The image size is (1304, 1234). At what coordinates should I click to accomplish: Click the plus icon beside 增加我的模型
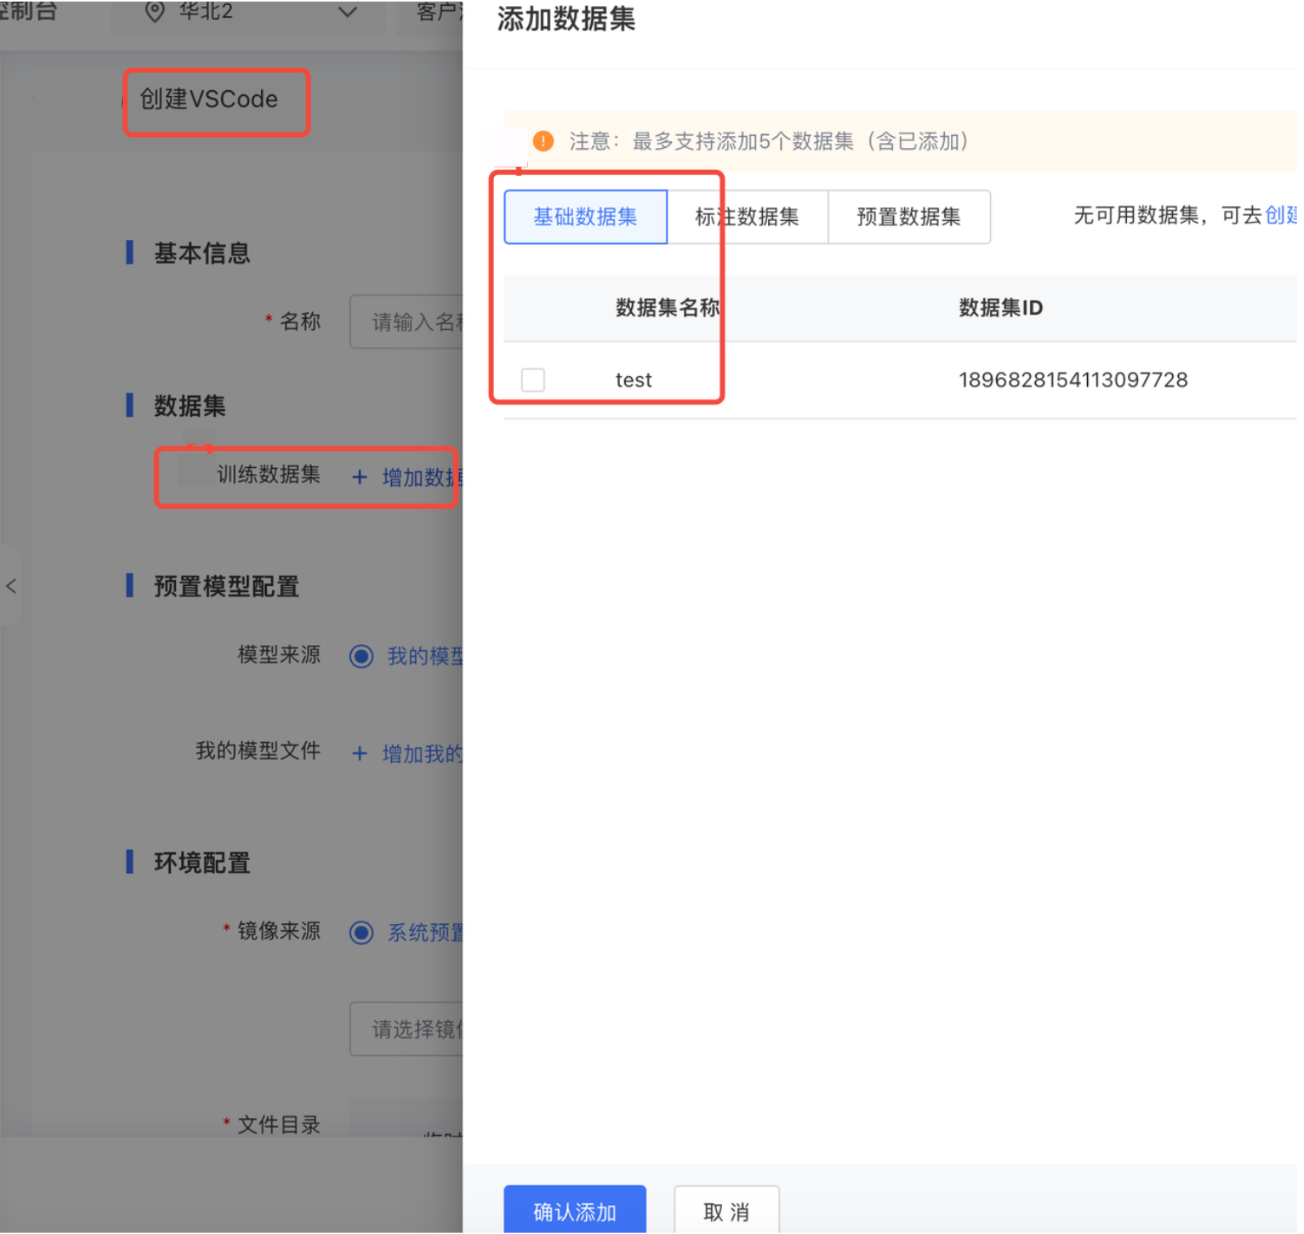pos(360,753)
